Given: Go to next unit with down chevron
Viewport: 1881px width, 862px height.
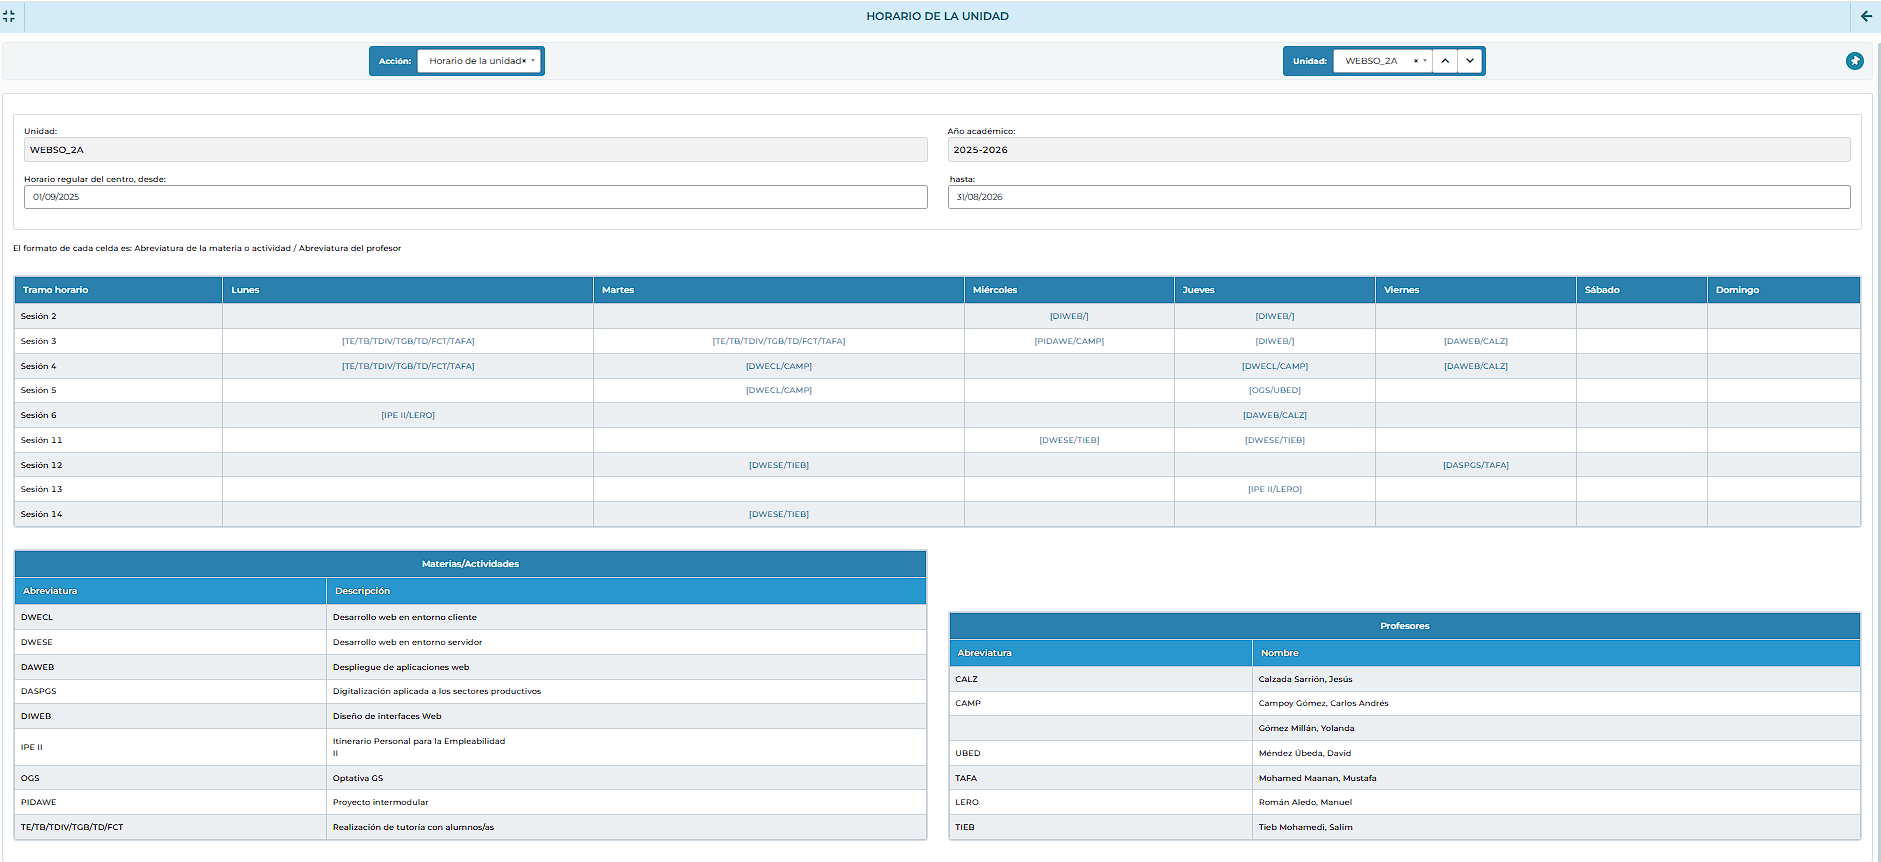Looking at the screenshot, I should coord(1469,61).
